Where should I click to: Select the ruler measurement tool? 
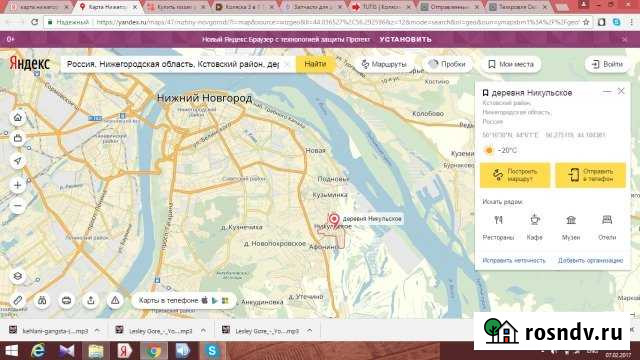[18, 301]
